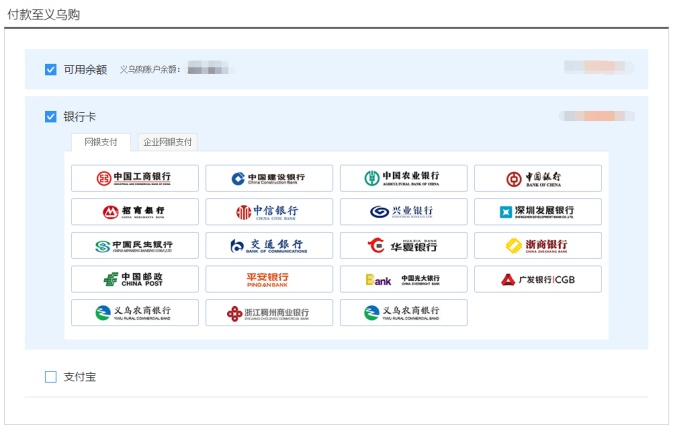Uncheck the 可用余额 balance checkbox
This screenshot has width=700, height=431.
(x=51, y=70)
